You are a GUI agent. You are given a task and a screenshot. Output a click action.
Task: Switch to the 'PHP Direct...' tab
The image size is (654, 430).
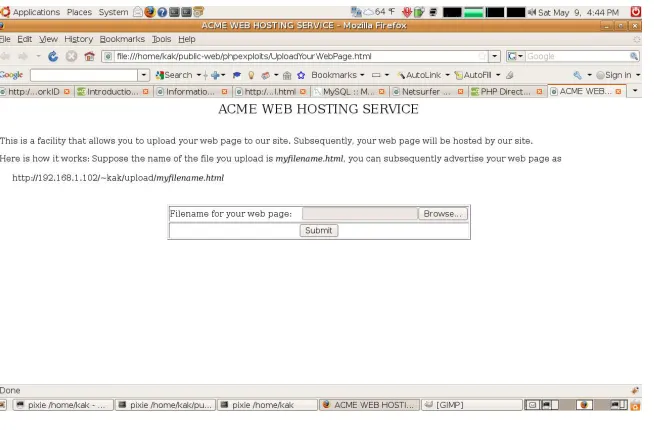506,91
